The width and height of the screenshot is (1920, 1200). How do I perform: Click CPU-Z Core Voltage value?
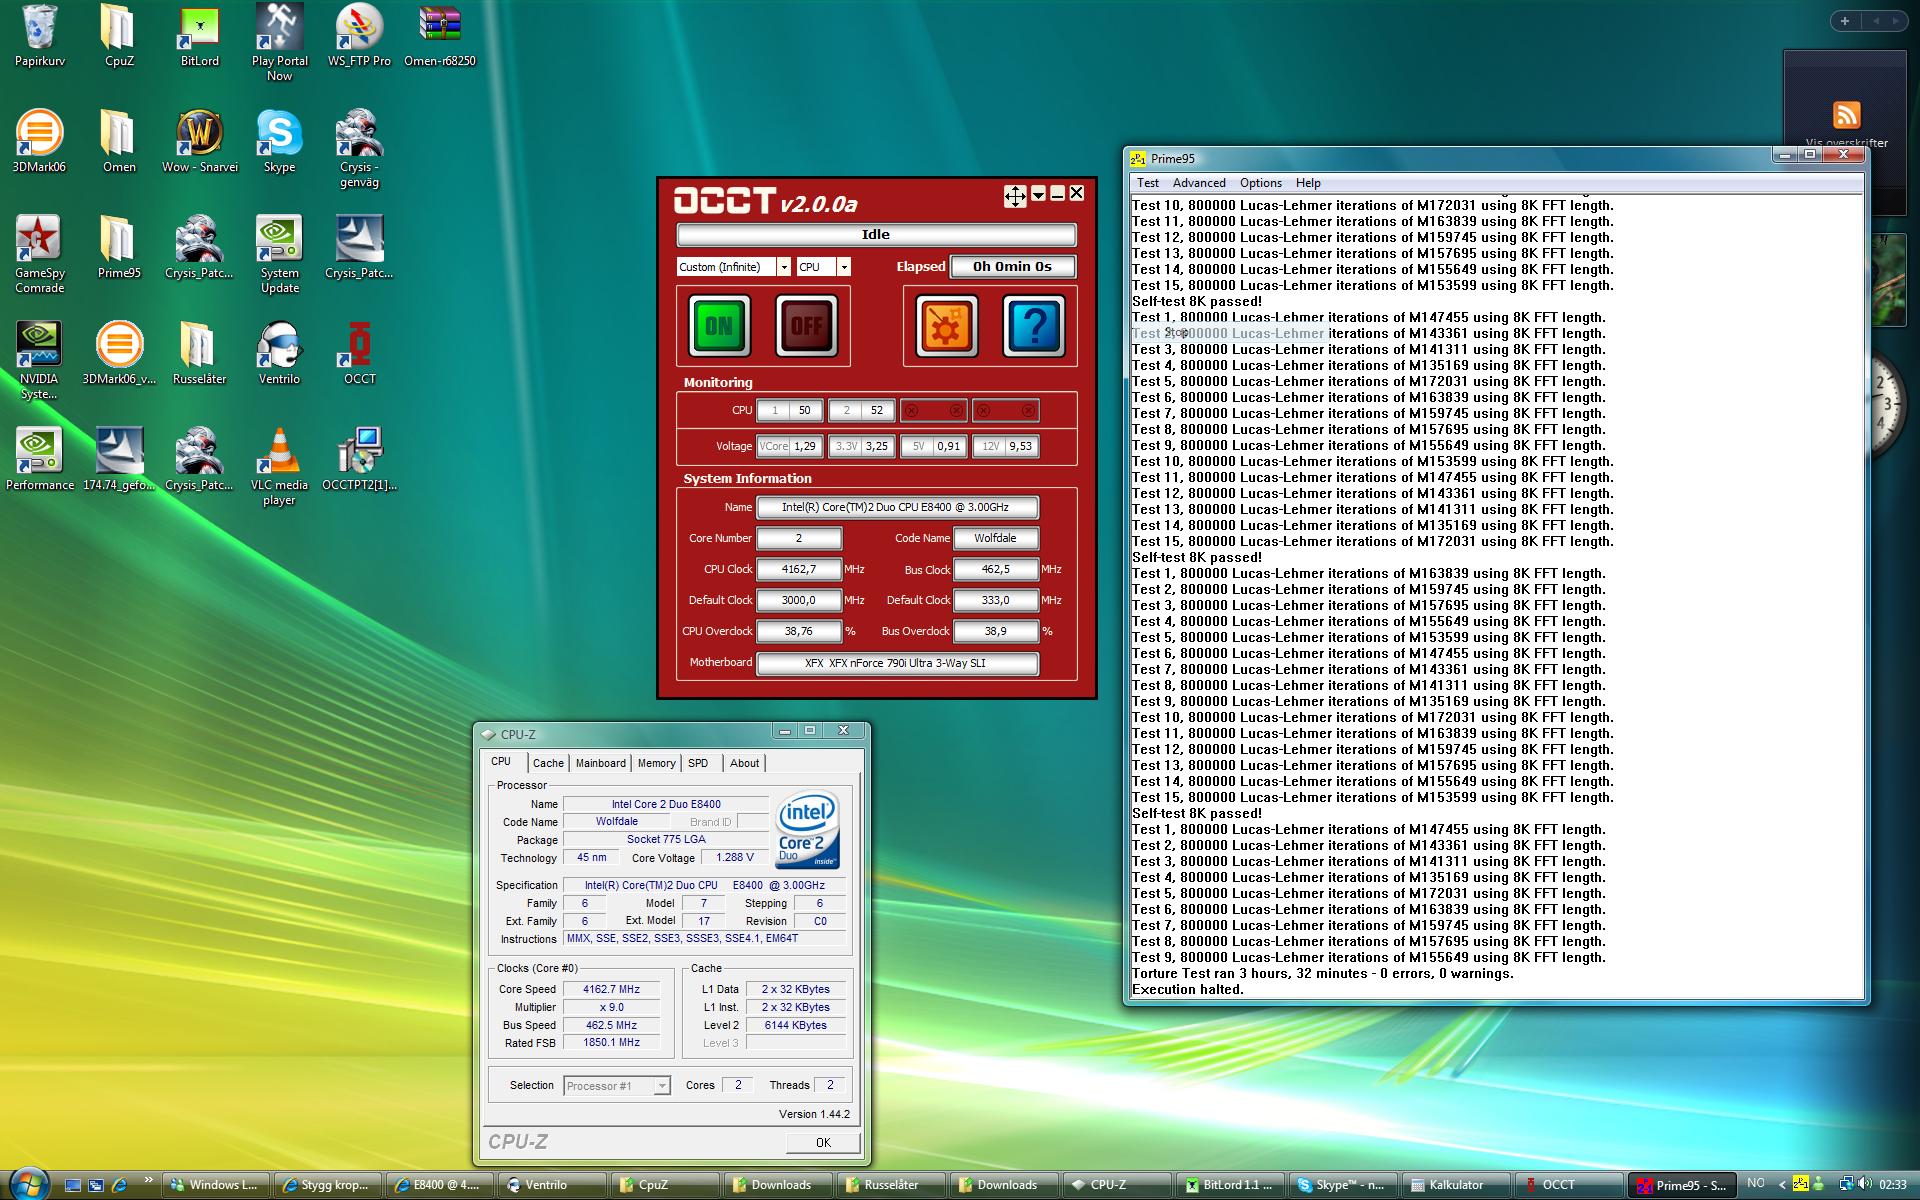(735, 857)
